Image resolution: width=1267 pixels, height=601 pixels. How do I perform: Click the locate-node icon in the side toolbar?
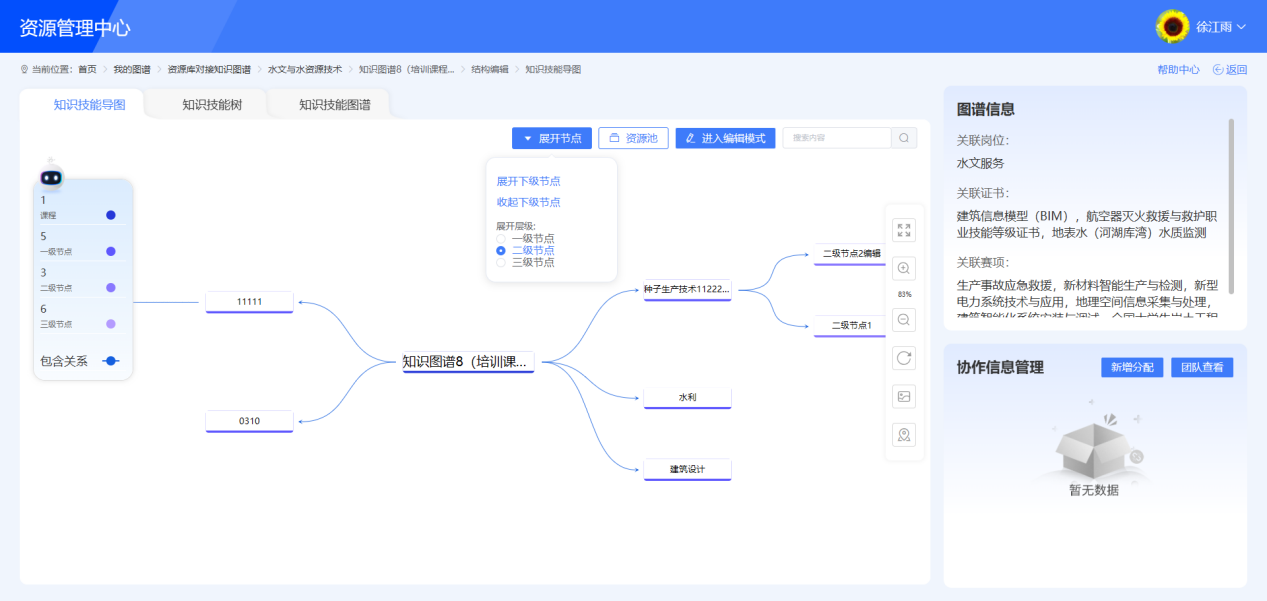tap(904, 435)
